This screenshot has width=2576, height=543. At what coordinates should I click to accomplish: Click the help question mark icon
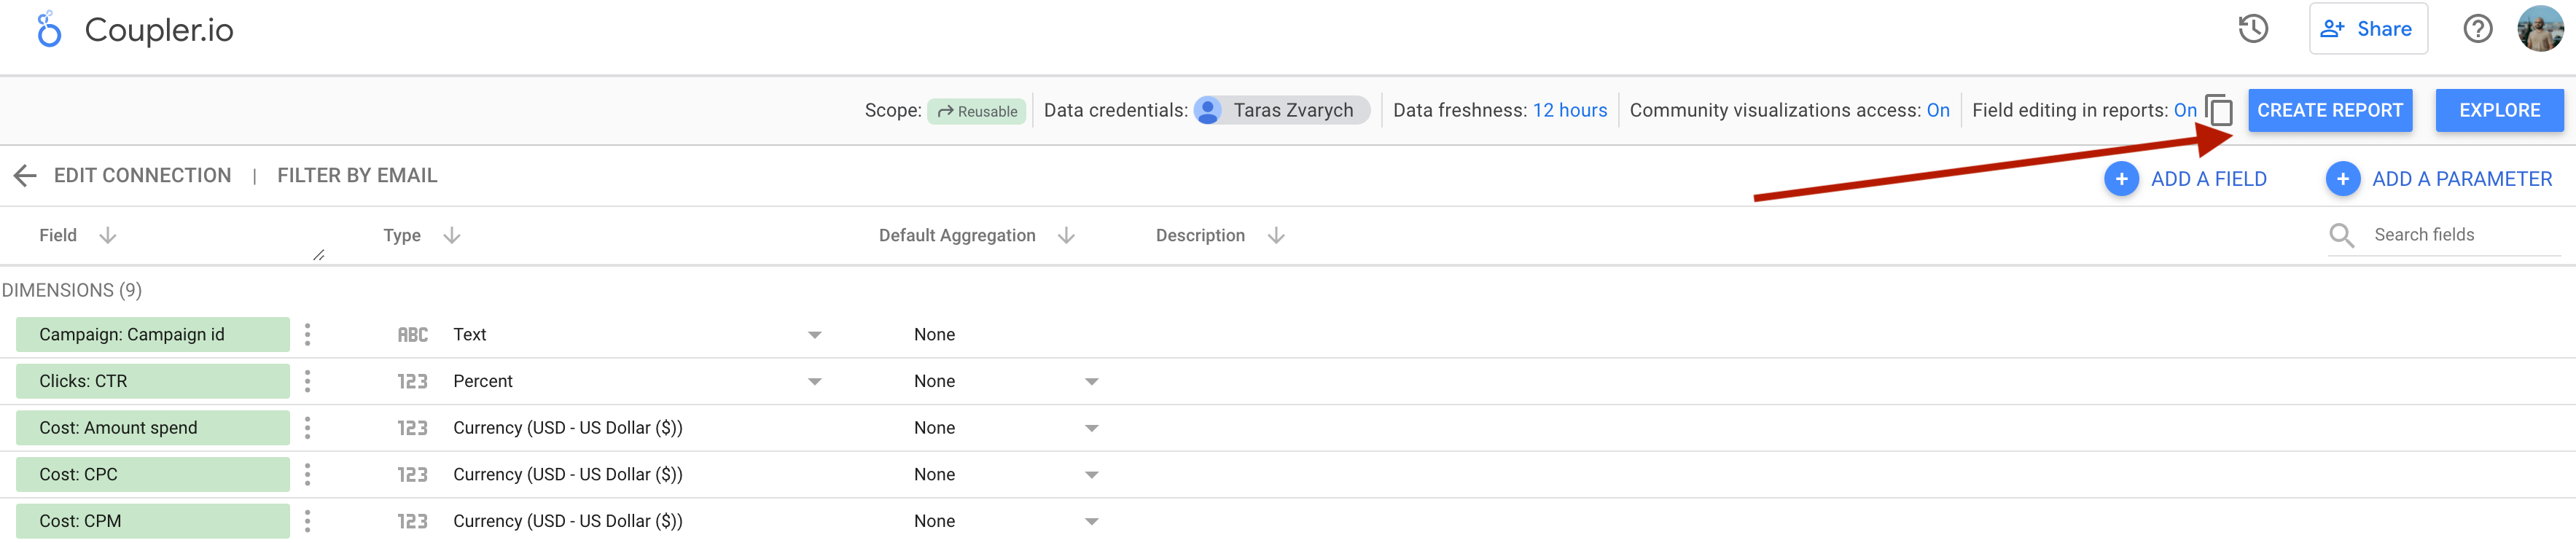pos(2479,29)
